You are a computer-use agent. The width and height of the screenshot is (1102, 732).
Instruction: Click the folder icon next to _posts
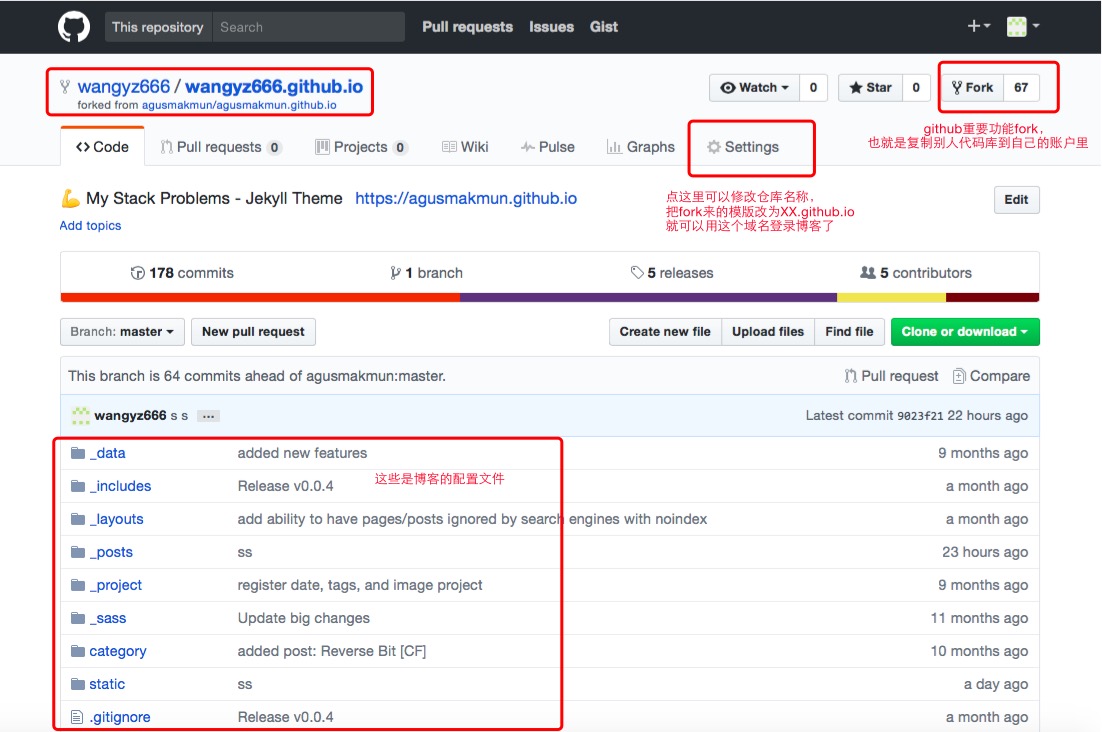click(78, 552)
